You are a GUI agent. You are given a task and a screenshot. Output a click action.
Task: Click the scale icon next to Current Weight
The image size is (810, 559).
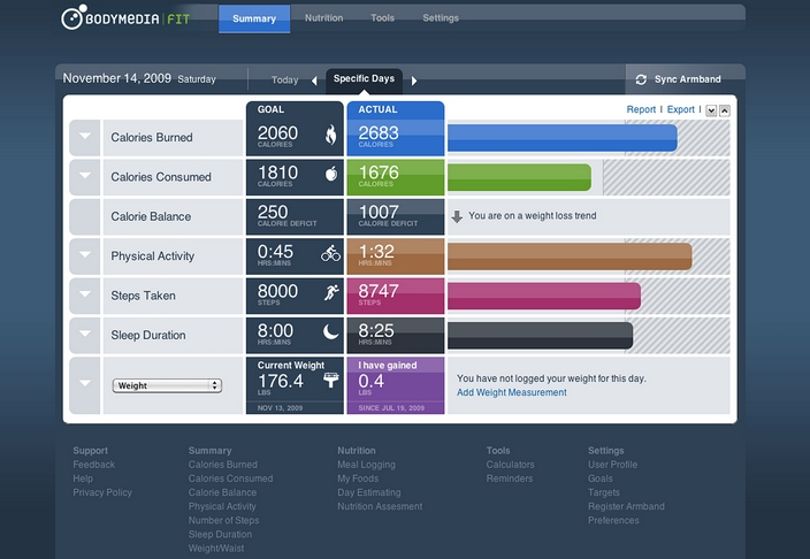[331, 380]
